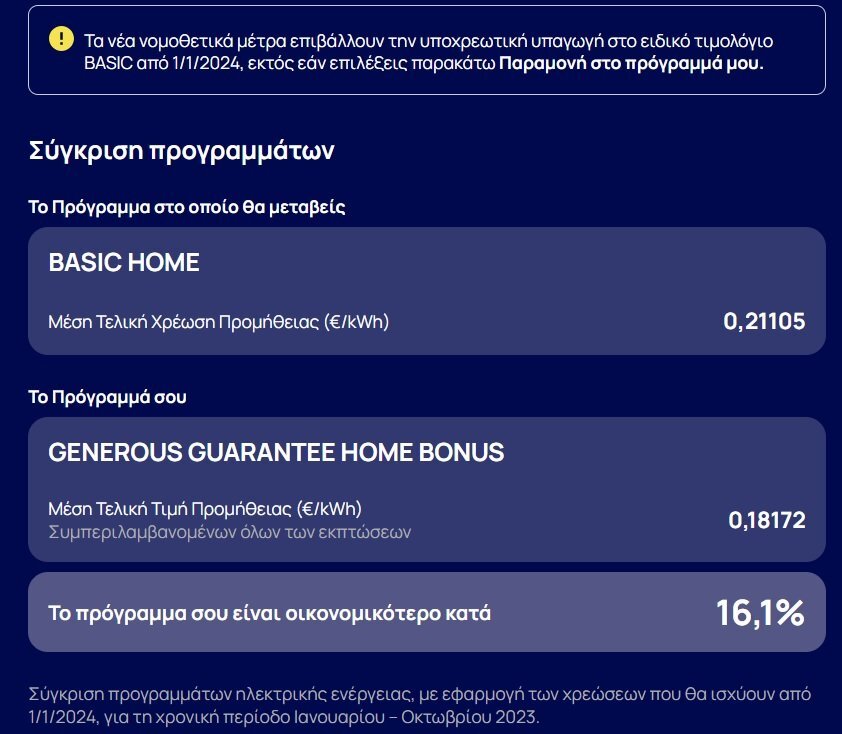Select the BASIC HOME program title
The width and height of the screenshot is (842, 734).
pyautogui.click(x=124, y=262)
